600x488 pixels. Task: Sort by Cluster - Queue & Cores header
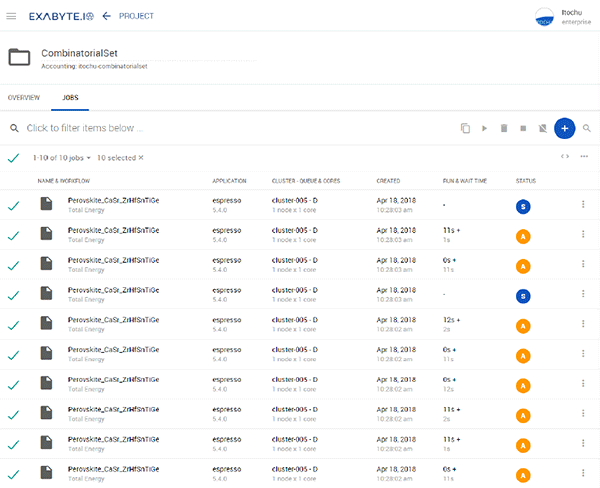[306, 181]
